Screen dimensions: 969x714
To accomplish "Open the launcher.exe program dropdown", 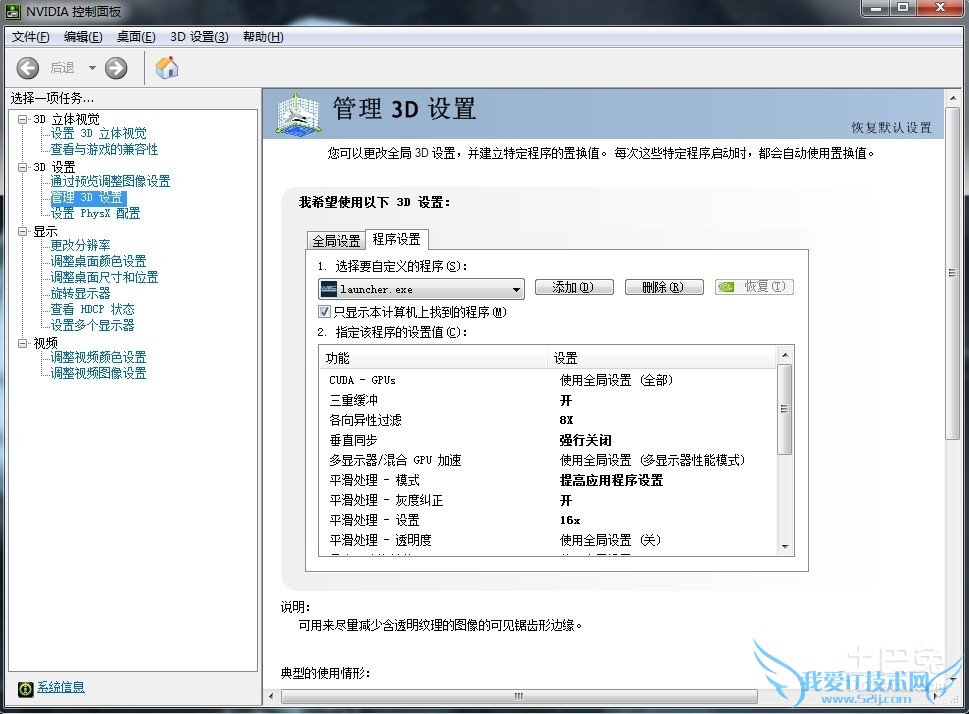I will [516, 289].
